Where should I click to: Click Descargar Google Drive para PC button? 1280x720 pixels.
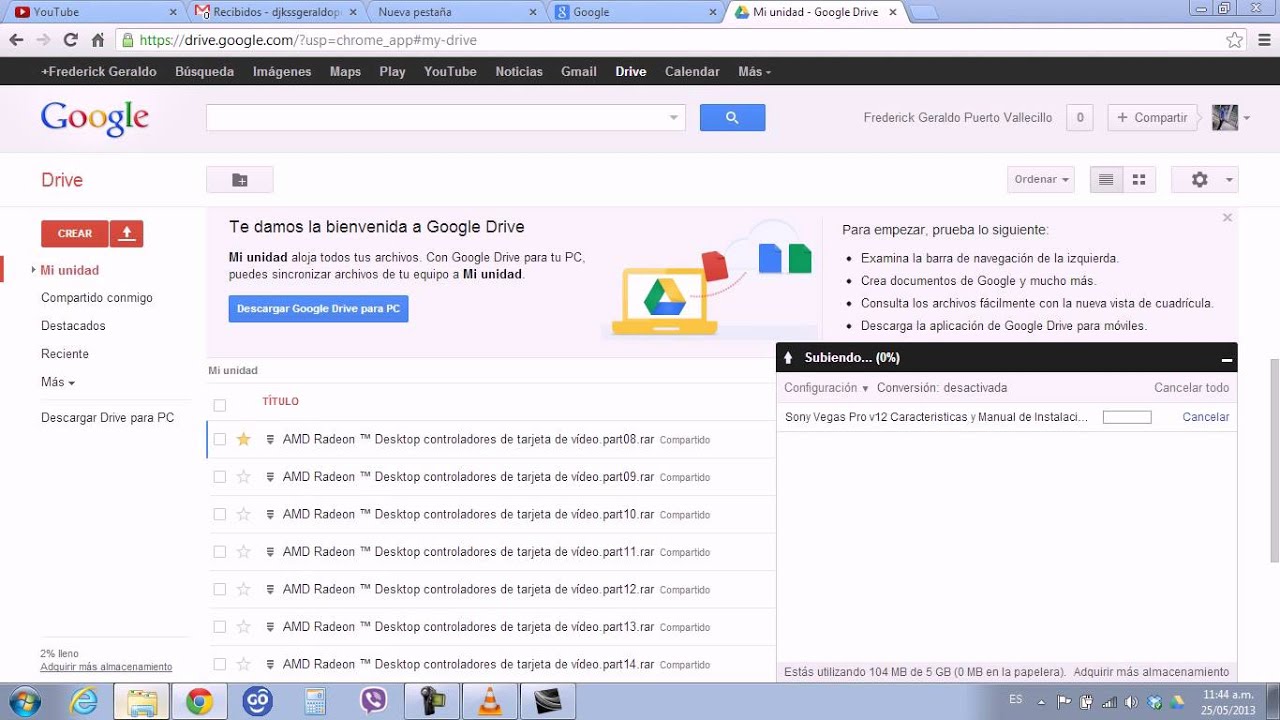pos(318,309)
